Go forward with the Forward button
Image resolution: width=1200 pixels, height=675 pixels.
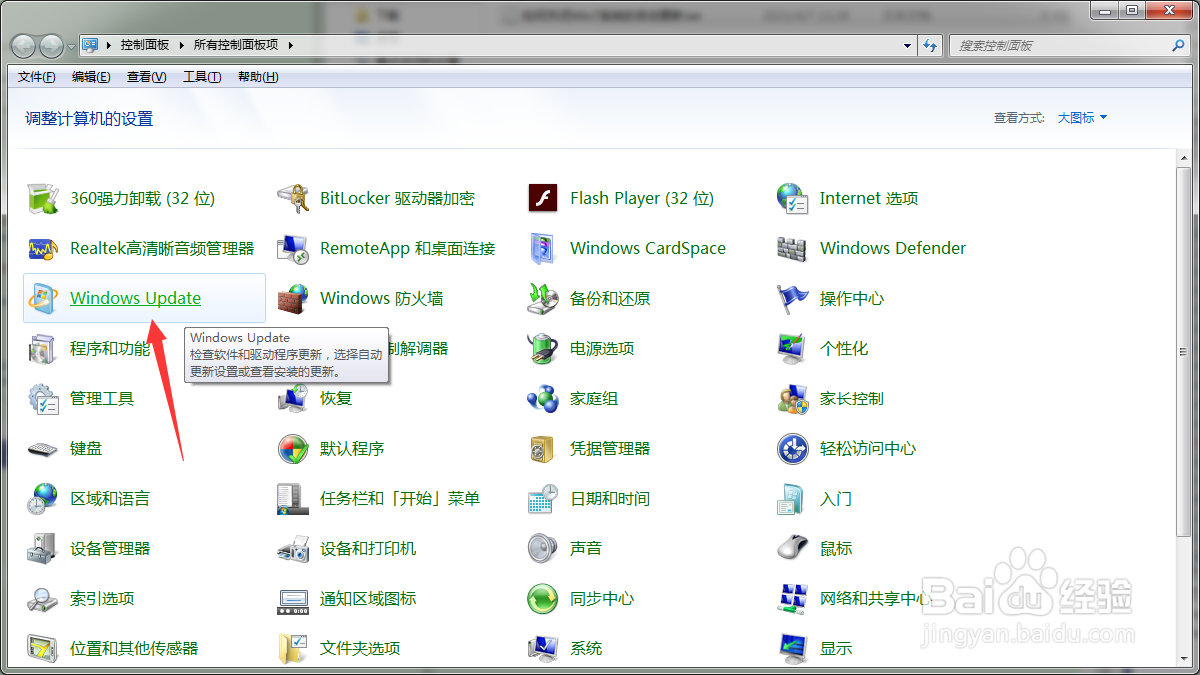(50, 46)
